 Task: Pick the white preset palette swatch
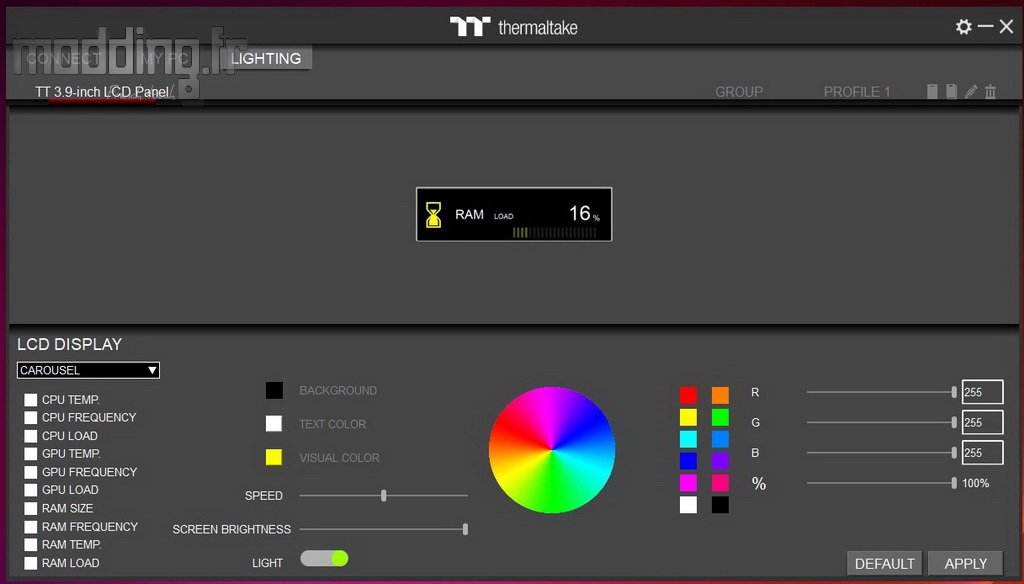(x=688, y=505)
